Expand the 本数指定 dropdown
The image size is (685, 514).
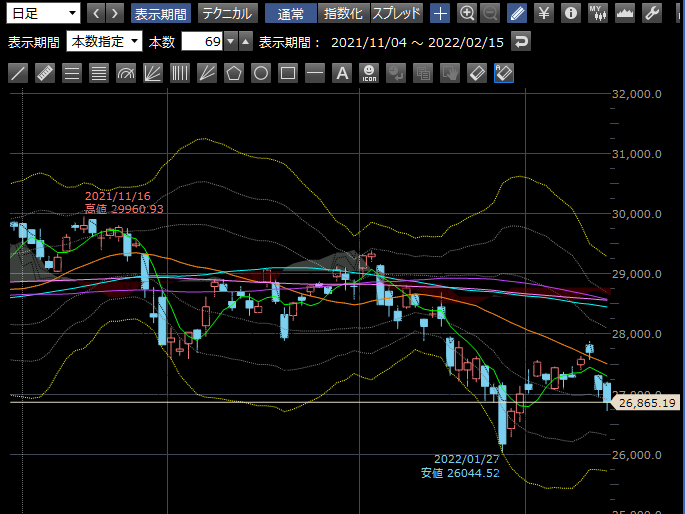(x=105, y=42)
